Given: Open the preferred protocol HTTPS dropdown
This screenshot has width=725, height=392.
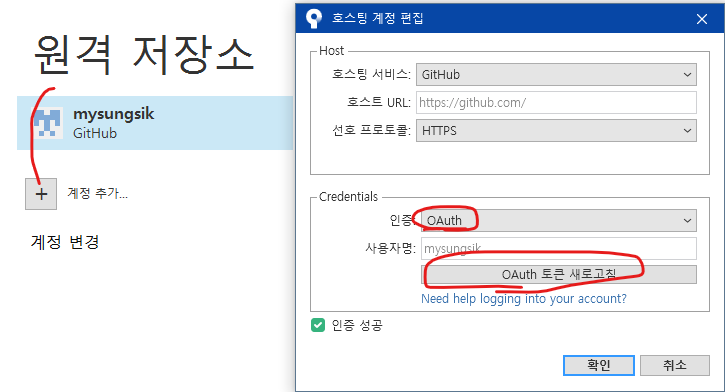Looking at the screenshot, I should [556, 131].
